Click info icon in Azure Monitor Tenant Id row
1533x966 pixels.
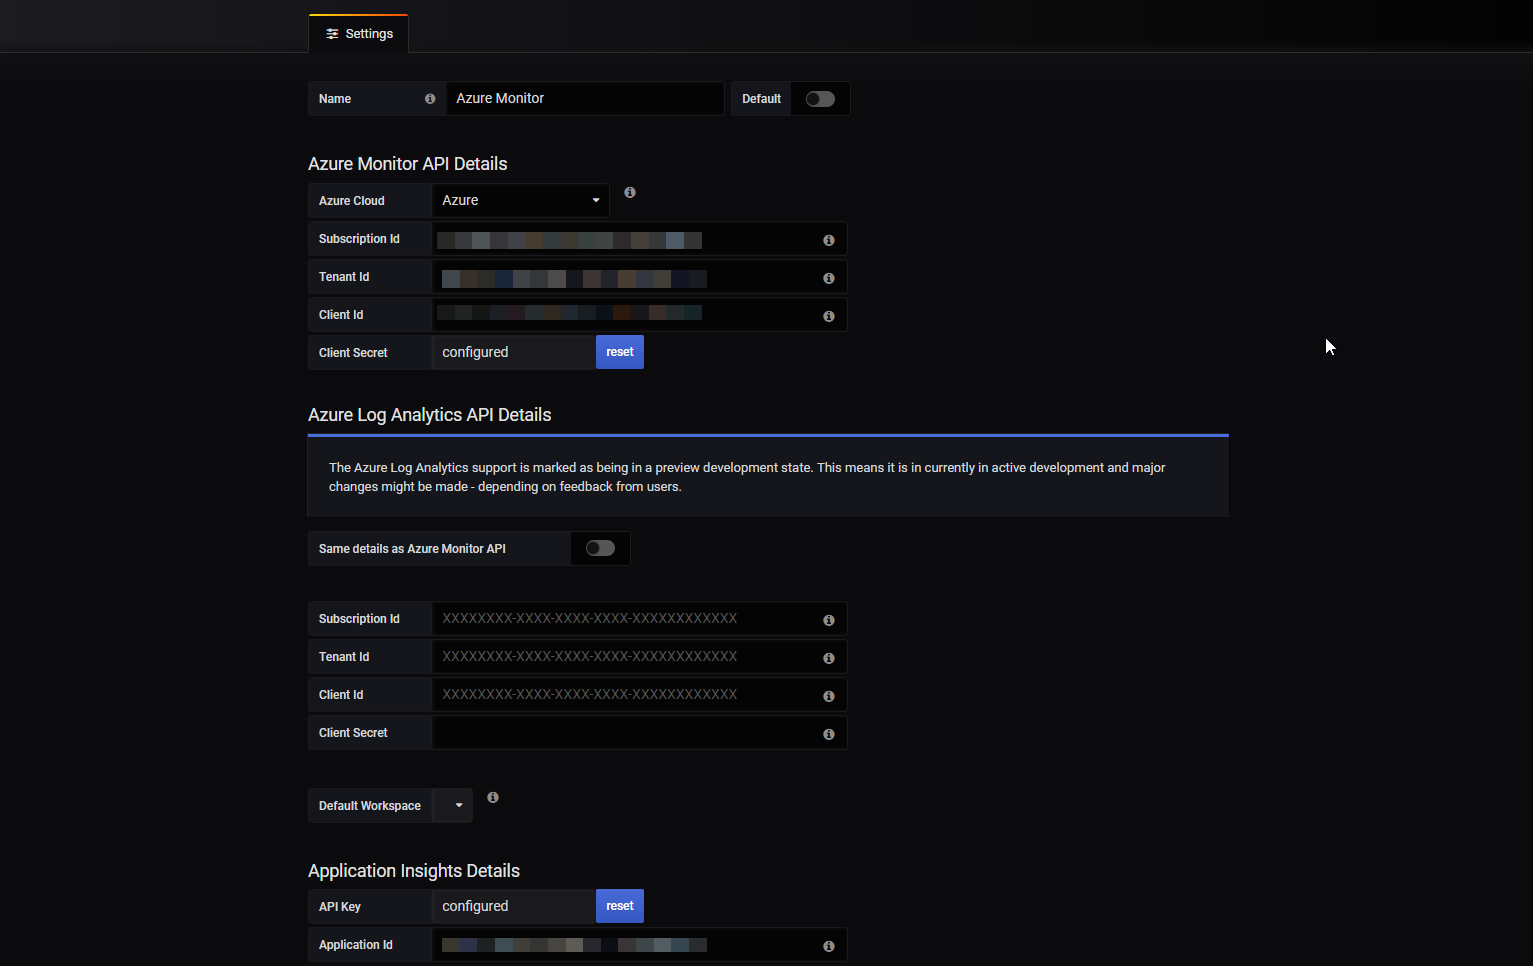tap(829, 278)
